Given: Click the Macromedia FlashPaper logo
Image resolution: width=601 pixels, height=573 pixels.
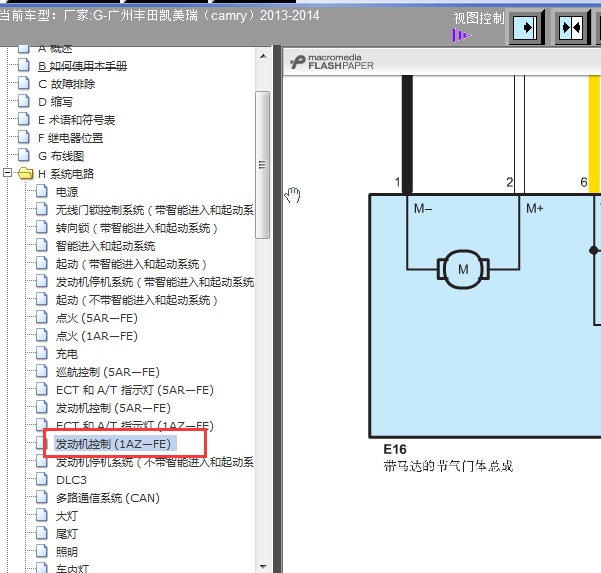Looking at the screenshot, I should (332, 62).
